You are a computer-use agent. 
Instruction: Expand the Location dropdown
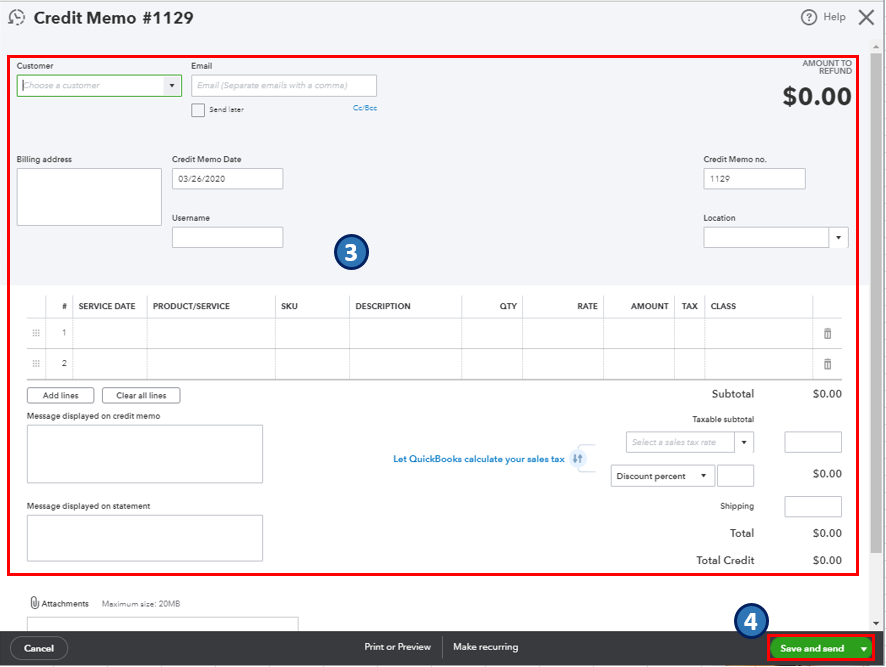838,237
